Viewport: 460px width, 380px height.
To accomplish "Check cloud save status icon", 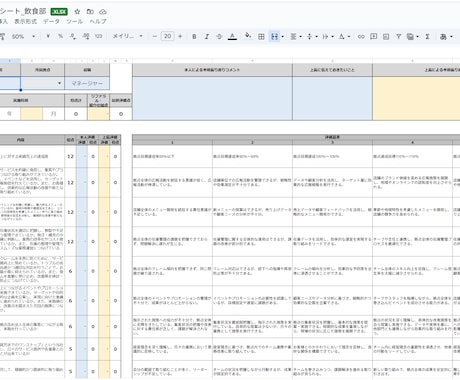I will point(103,12).
